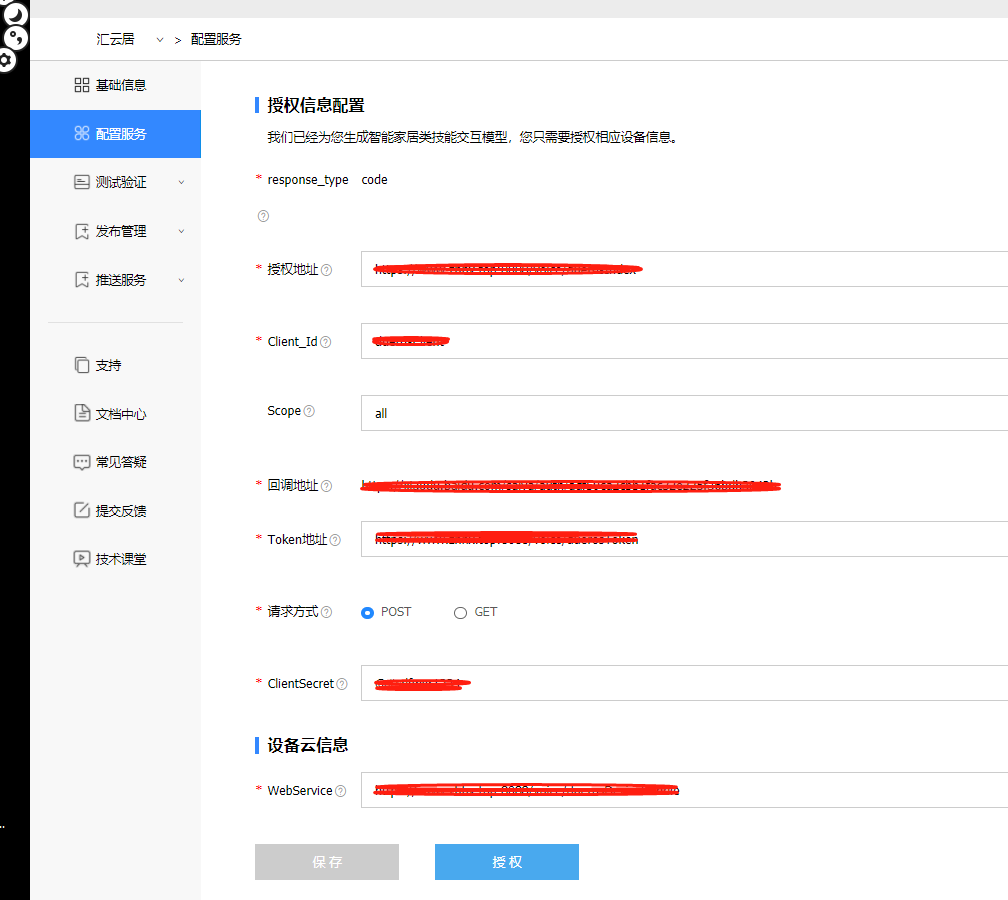Focus the Client_Id input field

684,341
